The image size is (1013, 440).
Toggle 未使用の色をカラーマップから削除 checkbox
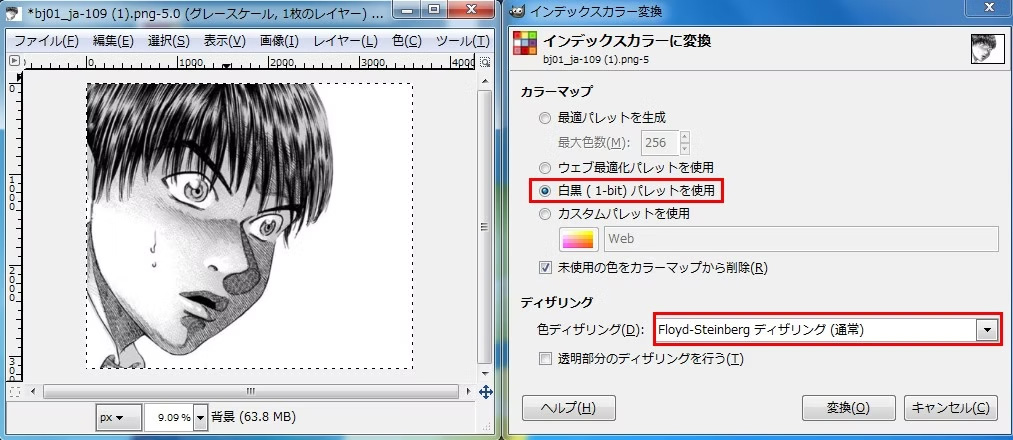(545, 267)
